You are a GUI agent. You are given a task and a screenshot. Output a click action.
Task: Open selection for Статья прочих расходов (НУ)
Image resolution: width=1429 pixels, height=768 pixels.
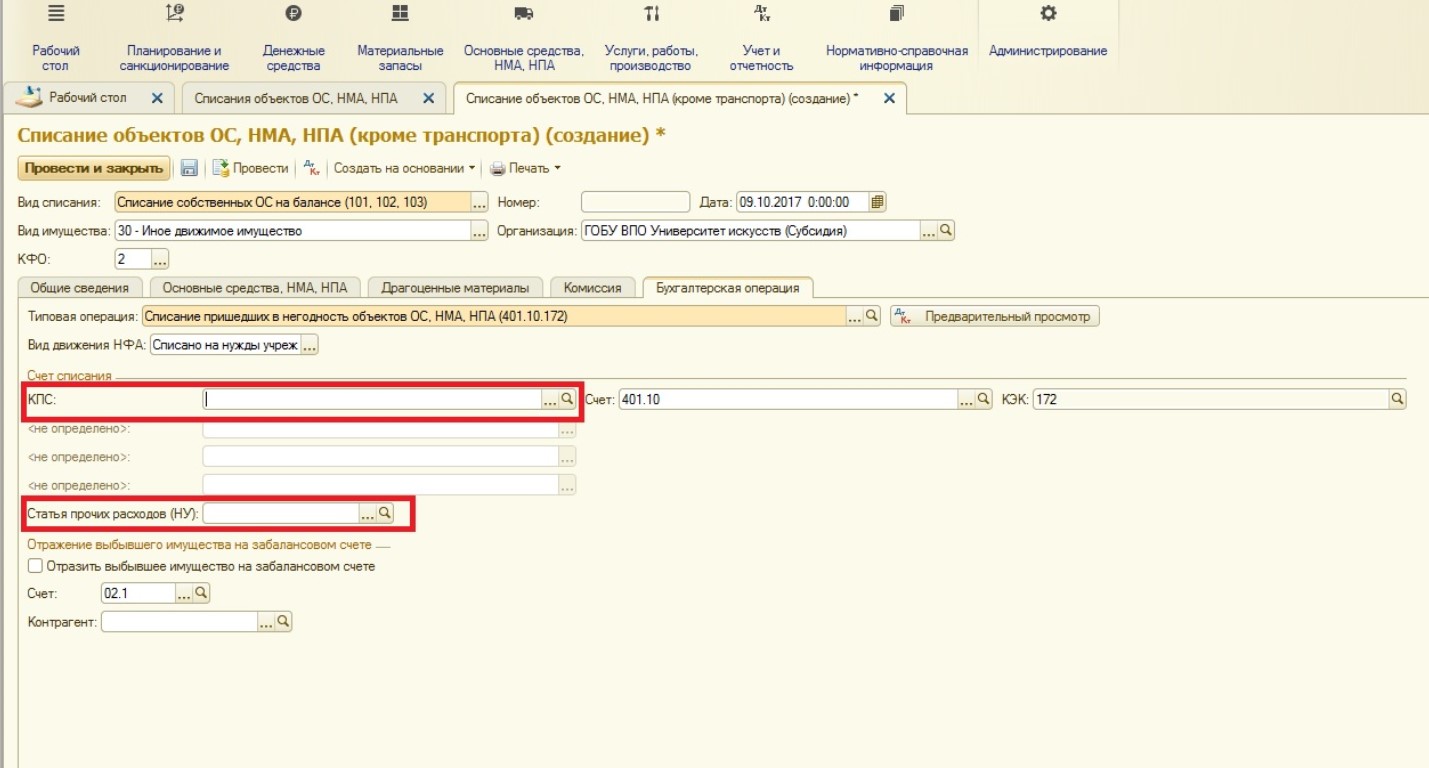(367, 513)
